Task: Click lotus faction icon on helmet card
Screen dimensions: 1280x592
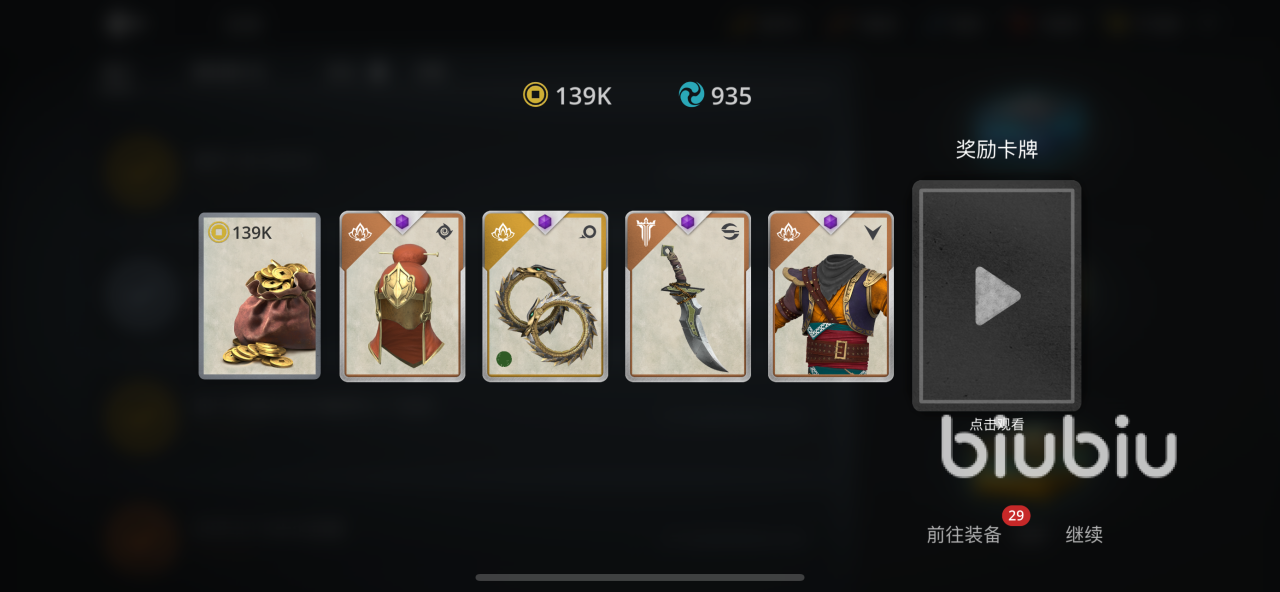Action: pos(359,232)
